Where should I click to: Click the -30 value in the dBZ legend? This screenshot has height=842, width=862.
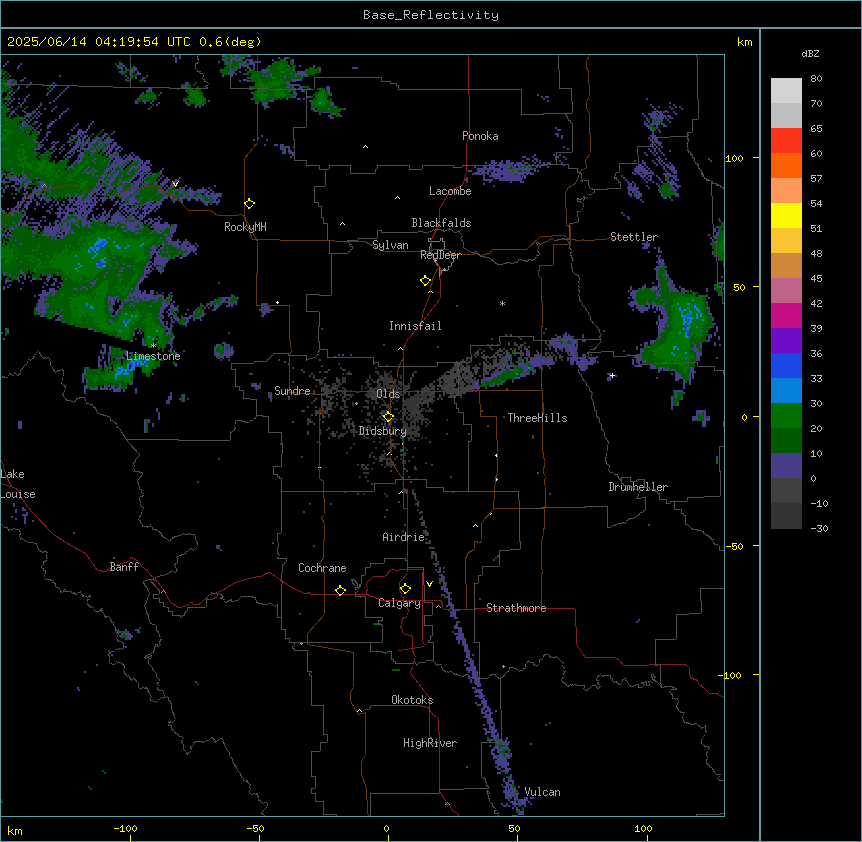(819, 528)
